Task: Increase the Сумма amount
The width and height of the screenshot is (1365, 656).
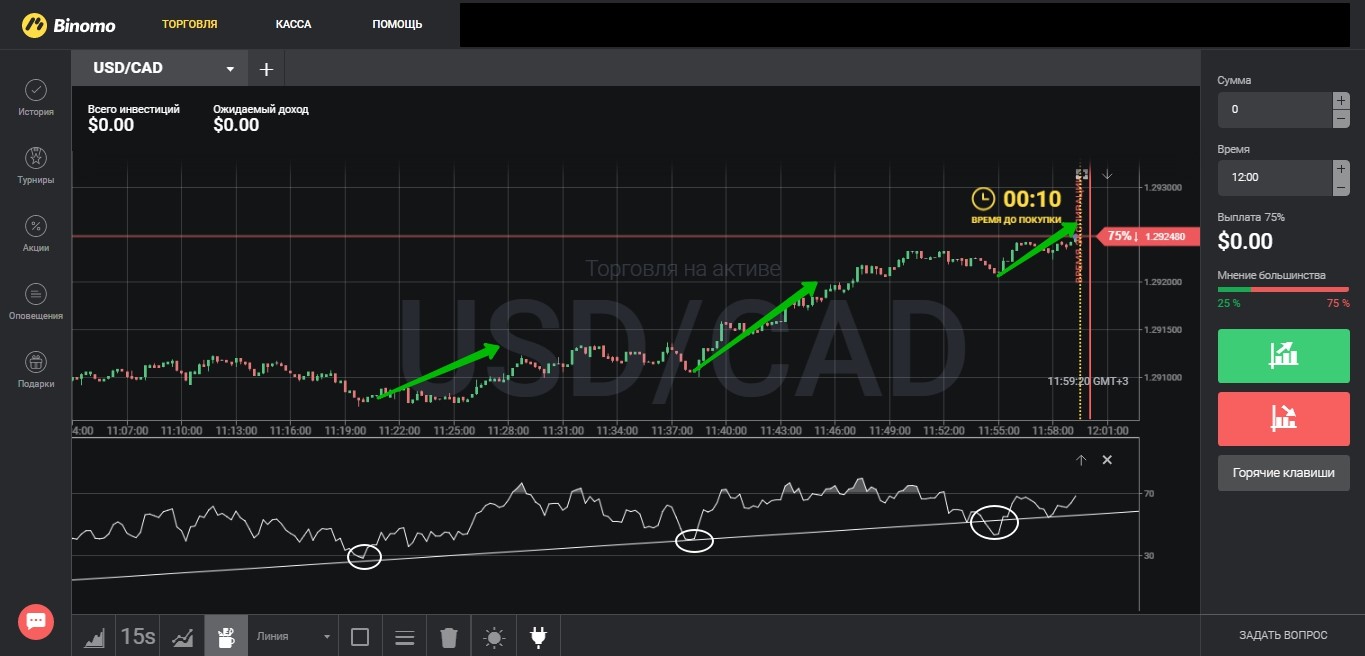Action: coord(1340,100)
